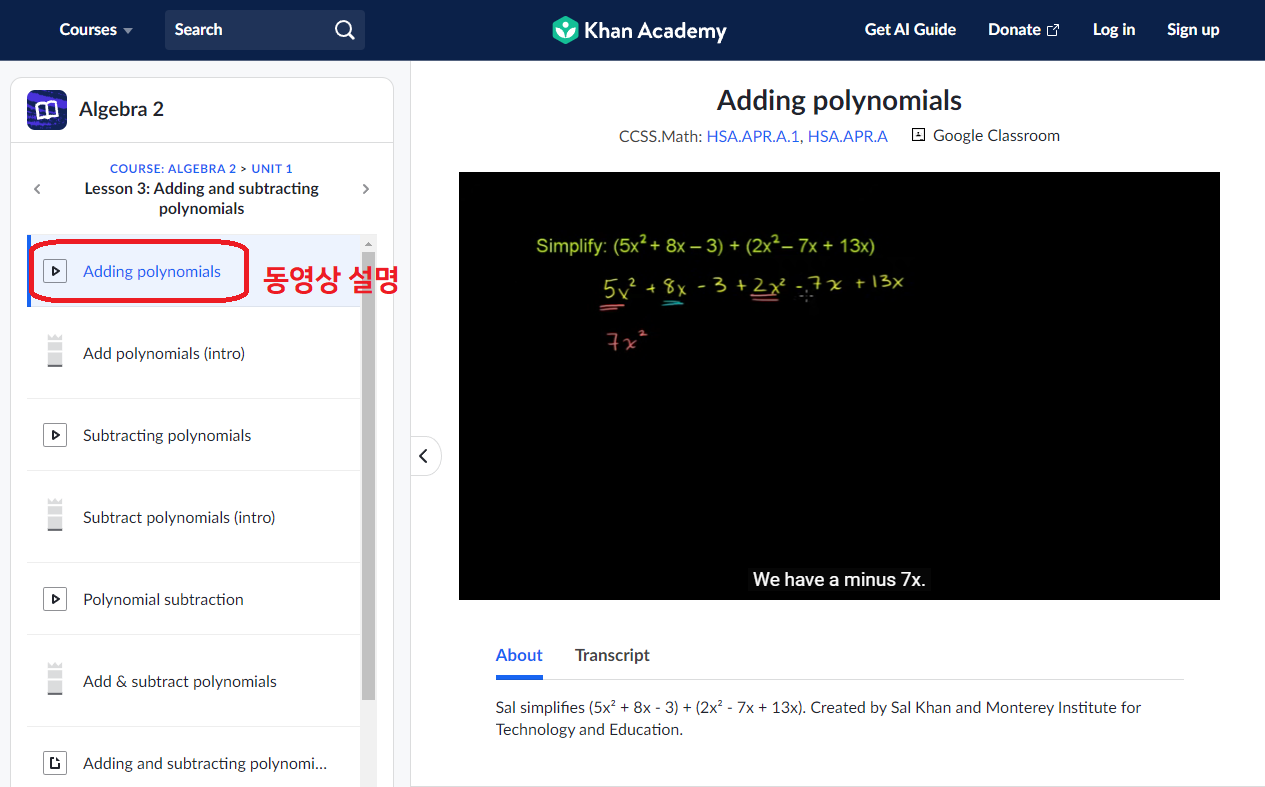Switch to the Transcript tab
Image resolution: width=1265 pixels, height=787 pixels.
(612, 655)
